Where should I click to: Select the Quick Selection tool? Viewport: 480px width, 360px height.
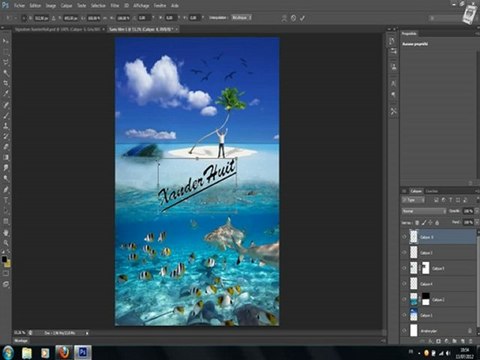coord(6,73)
